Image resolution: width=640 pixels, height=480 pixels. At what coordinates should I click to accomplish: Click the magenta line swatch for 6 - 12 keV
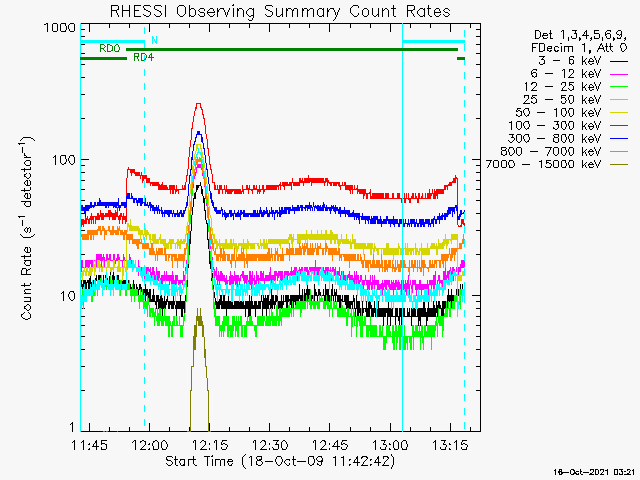(619, 74)
